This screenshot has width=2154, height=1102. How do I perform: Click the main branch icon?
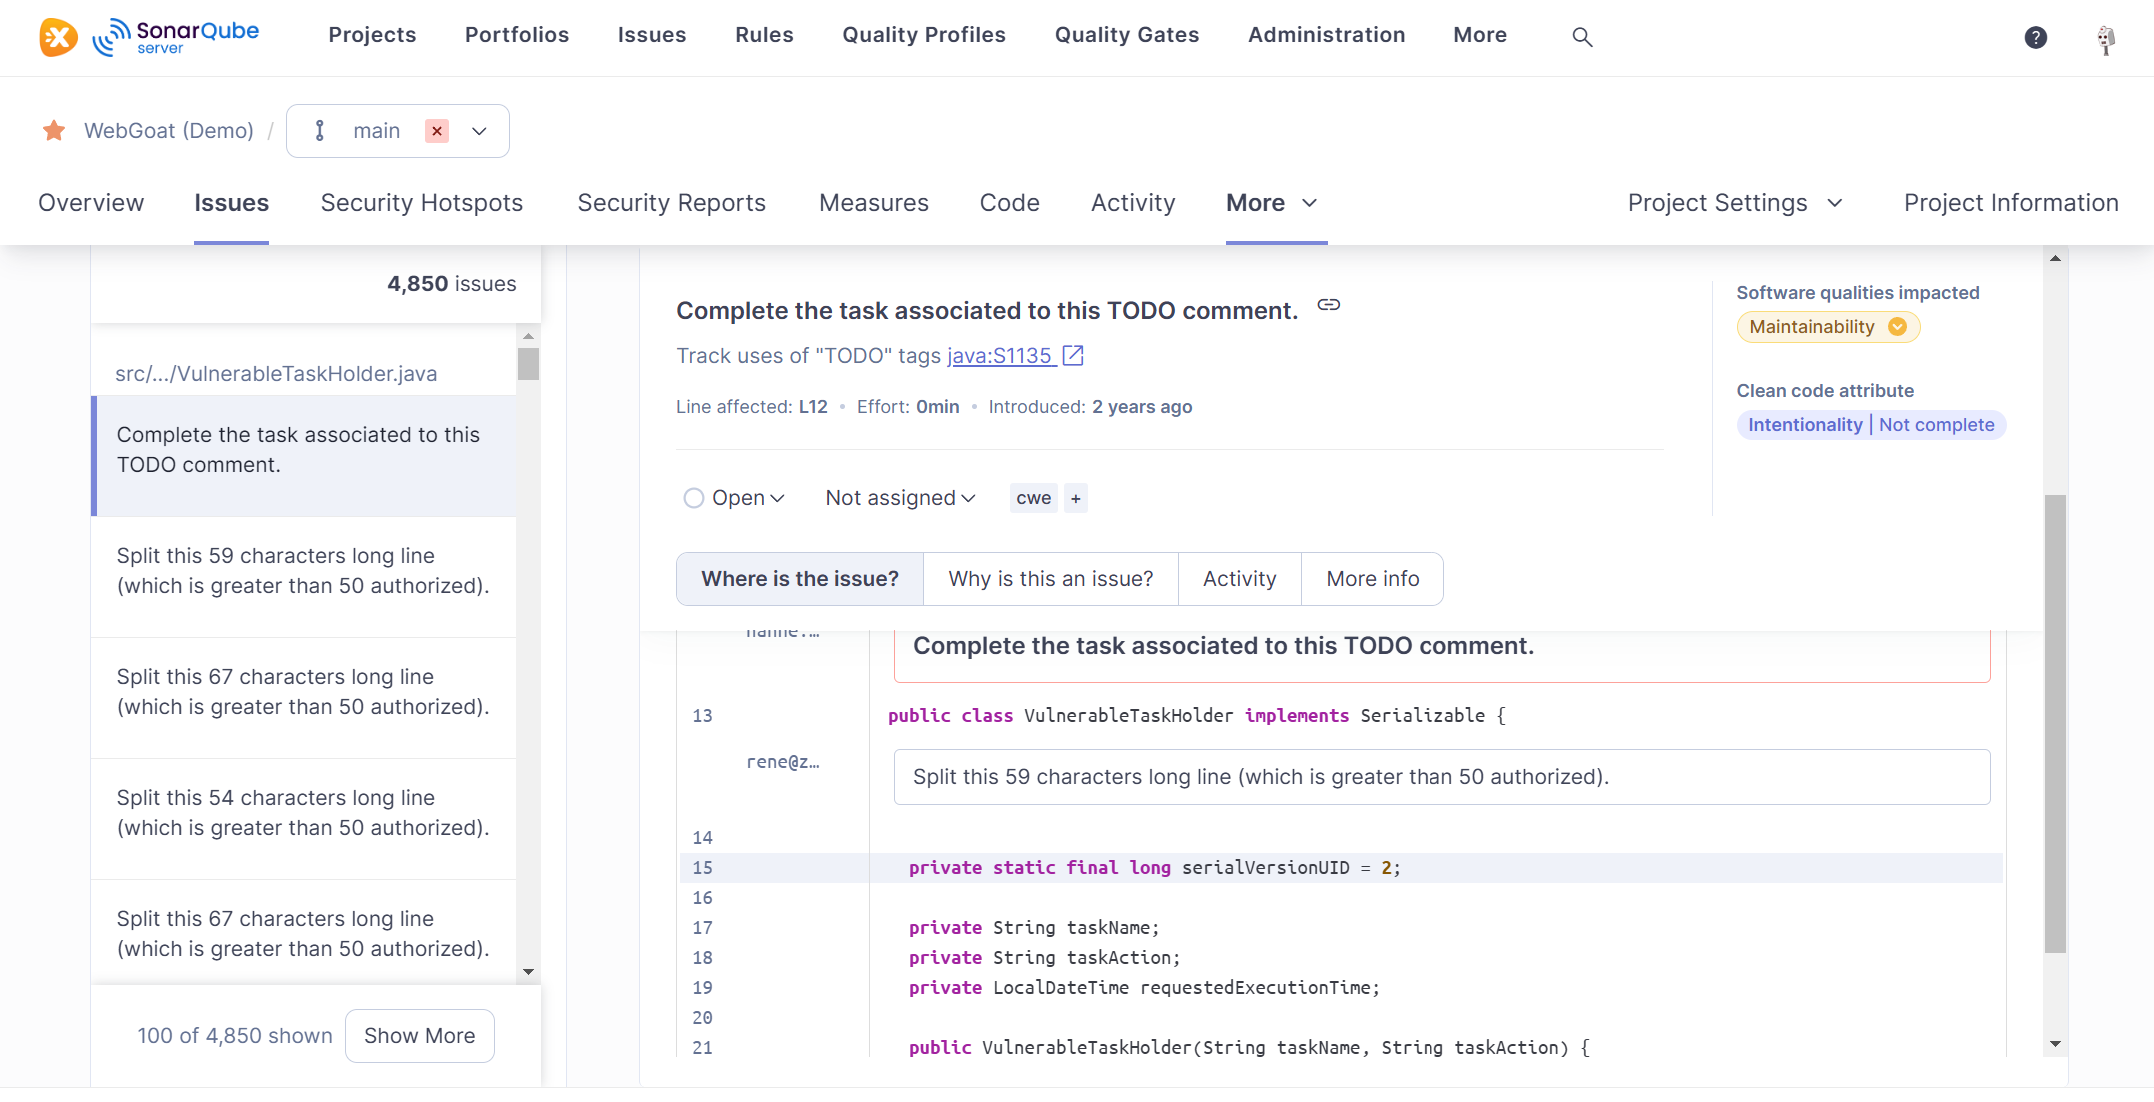[x=320, y=131]
